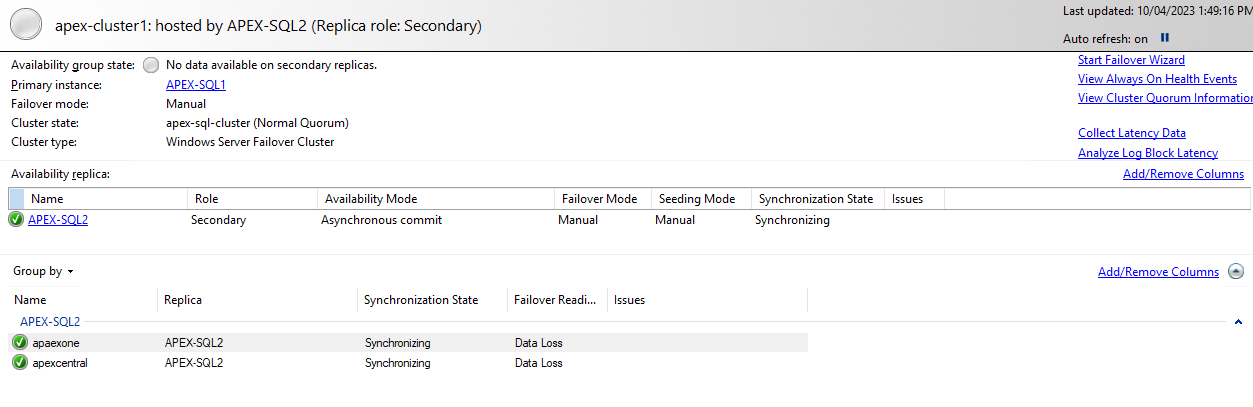The image size is (1253, 407).
Task: Sort by Availability Mode column header
Action: tap(371, 199)
